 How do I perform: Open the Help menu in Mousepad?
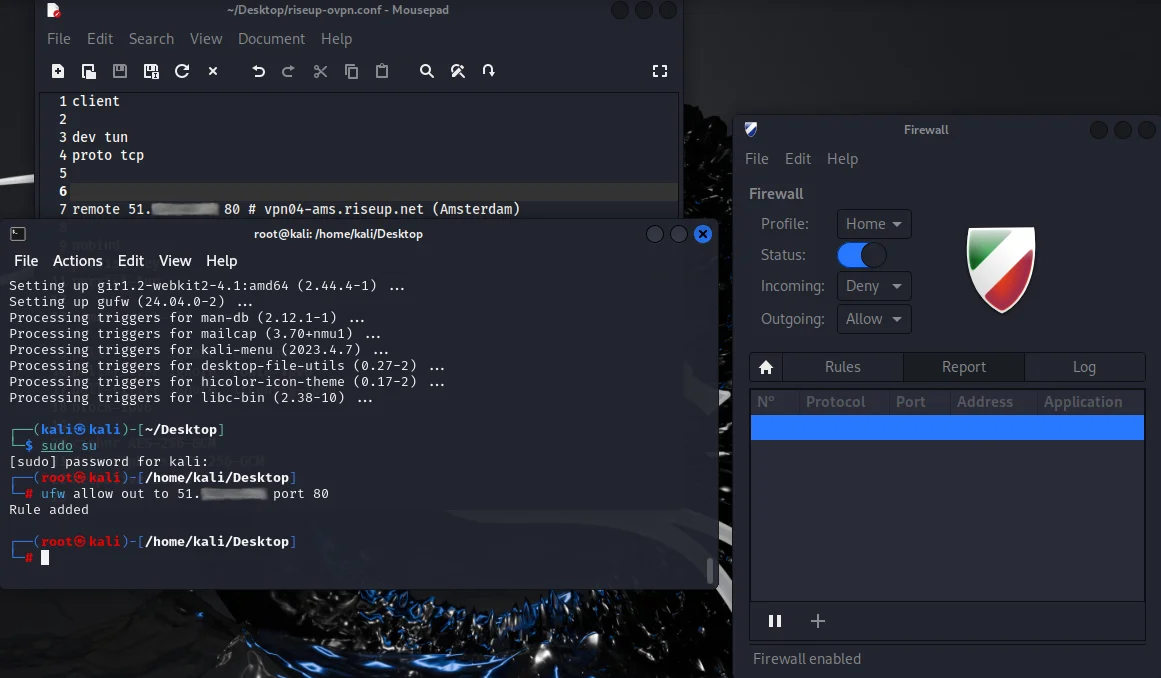(336, 39)
